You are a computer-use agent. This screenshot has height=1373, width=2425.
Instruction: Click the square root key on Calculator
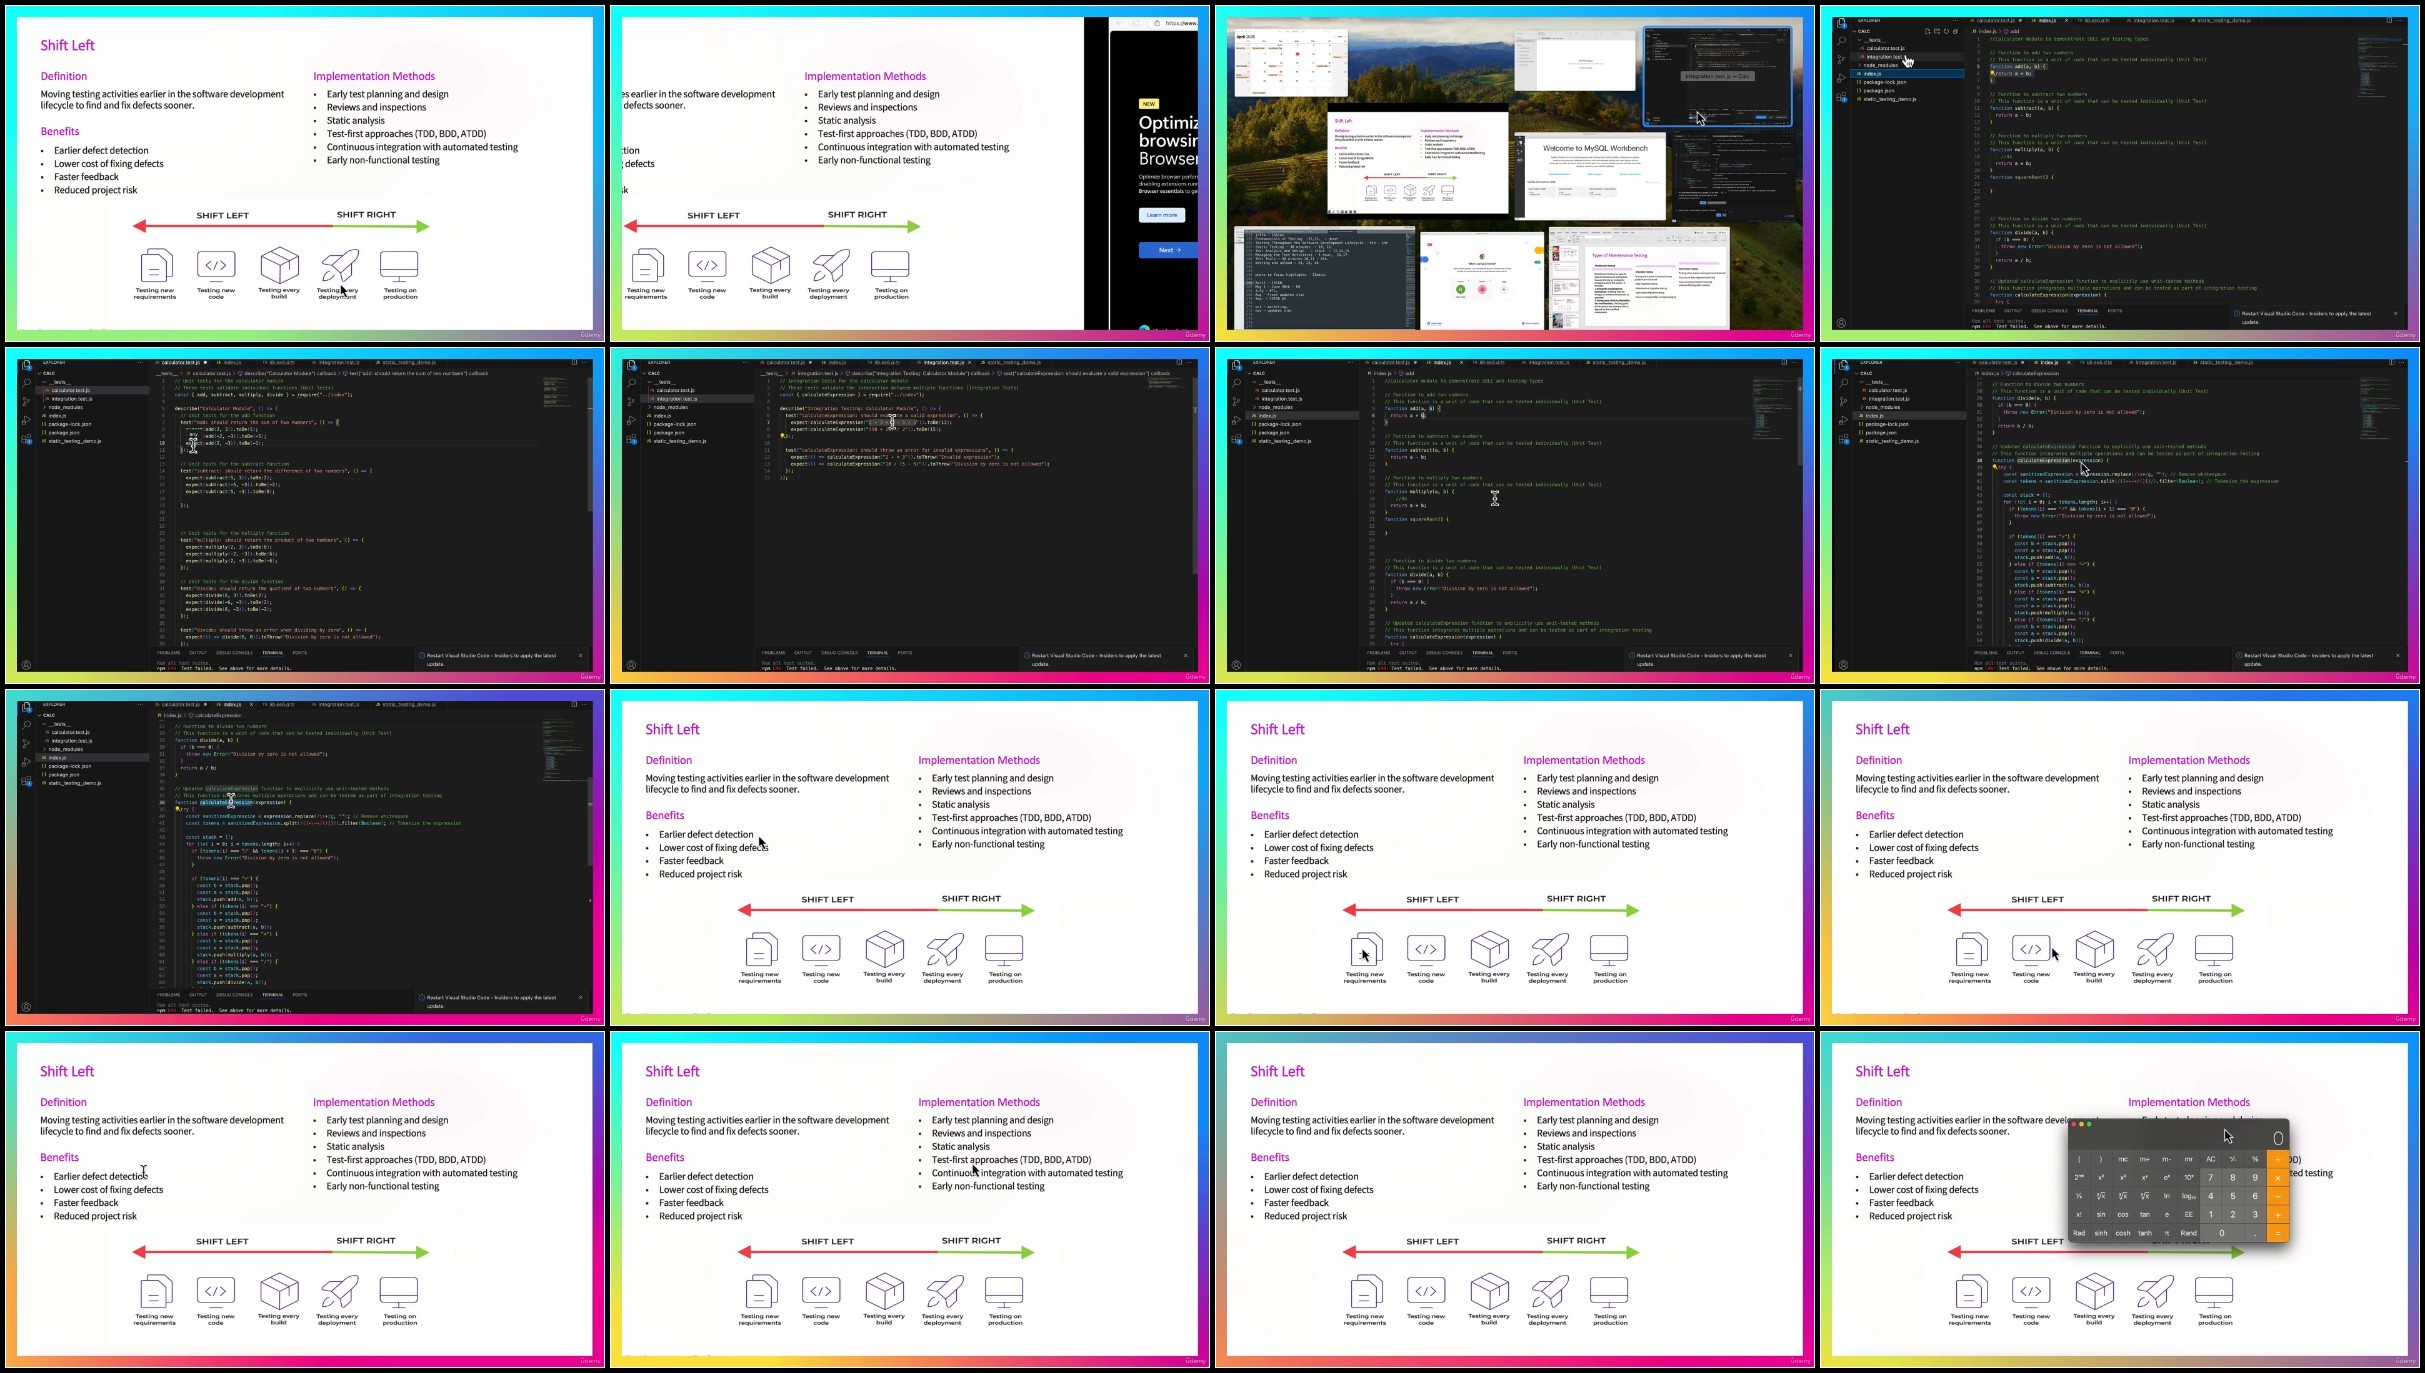pos(2101,1196)
